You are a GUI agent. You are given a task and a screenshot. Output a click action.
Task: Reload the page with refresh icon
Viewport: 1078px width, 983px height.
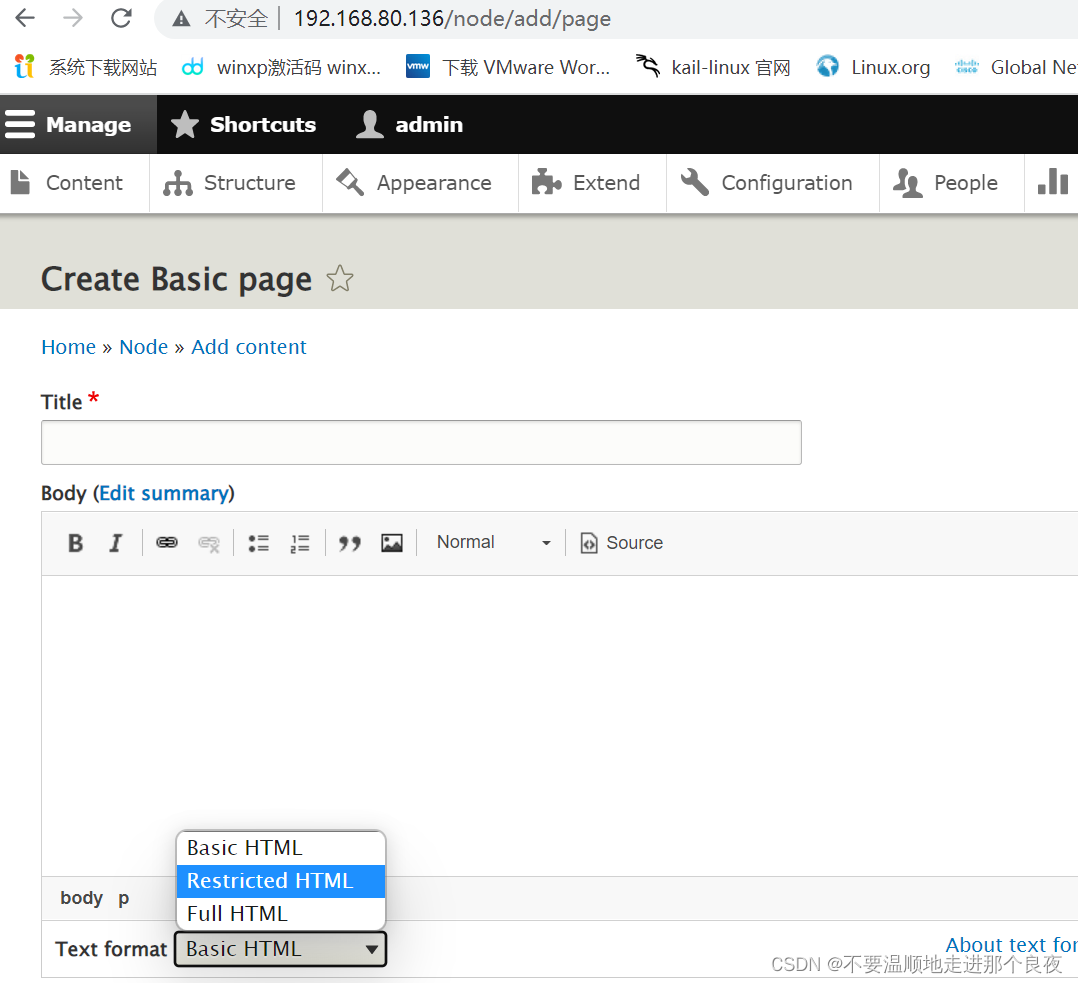121,18
